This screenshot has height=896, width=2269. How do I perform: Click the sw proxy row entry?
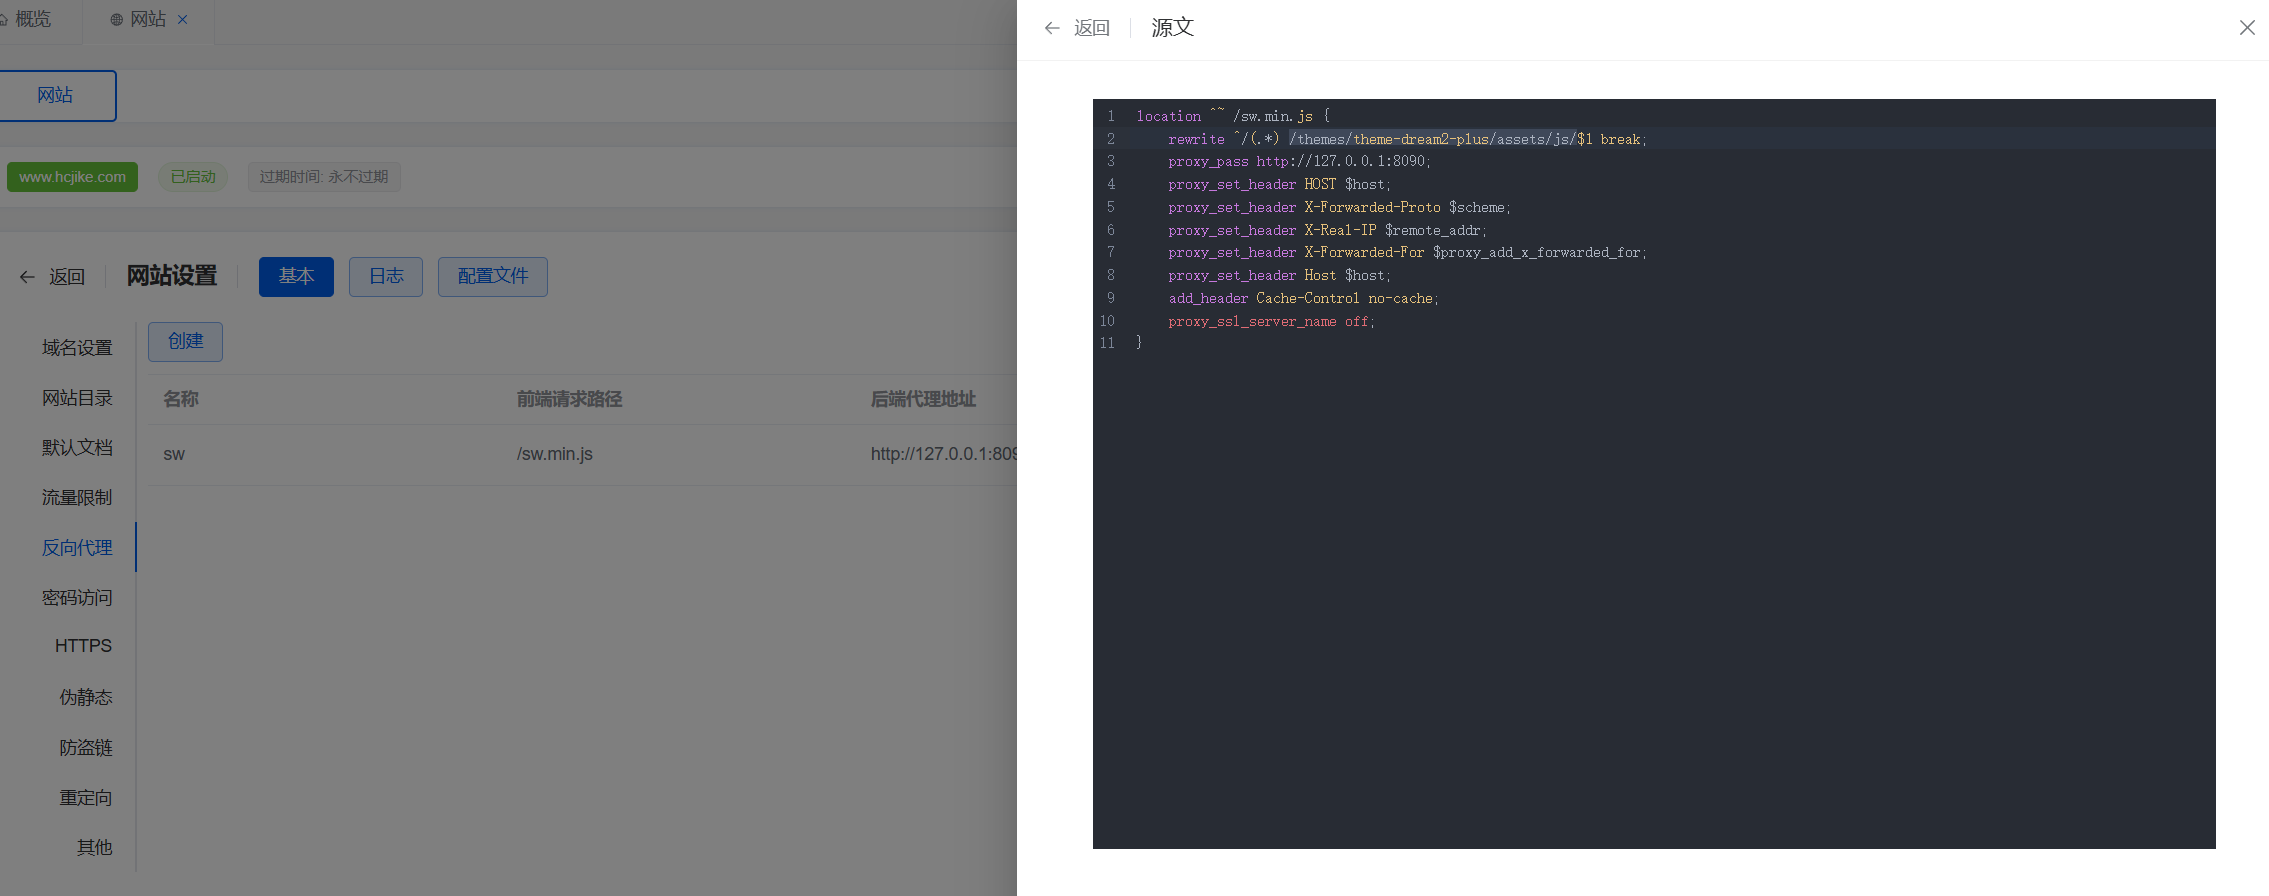[174, 454]
